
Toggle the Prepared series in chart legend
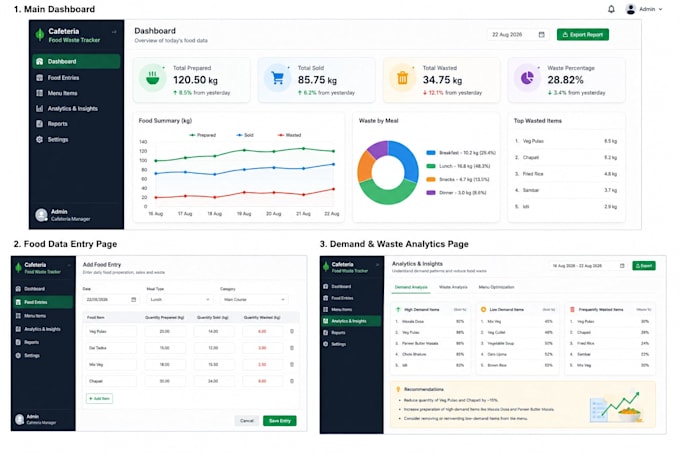pyautogui.click(x=203, y=135)
